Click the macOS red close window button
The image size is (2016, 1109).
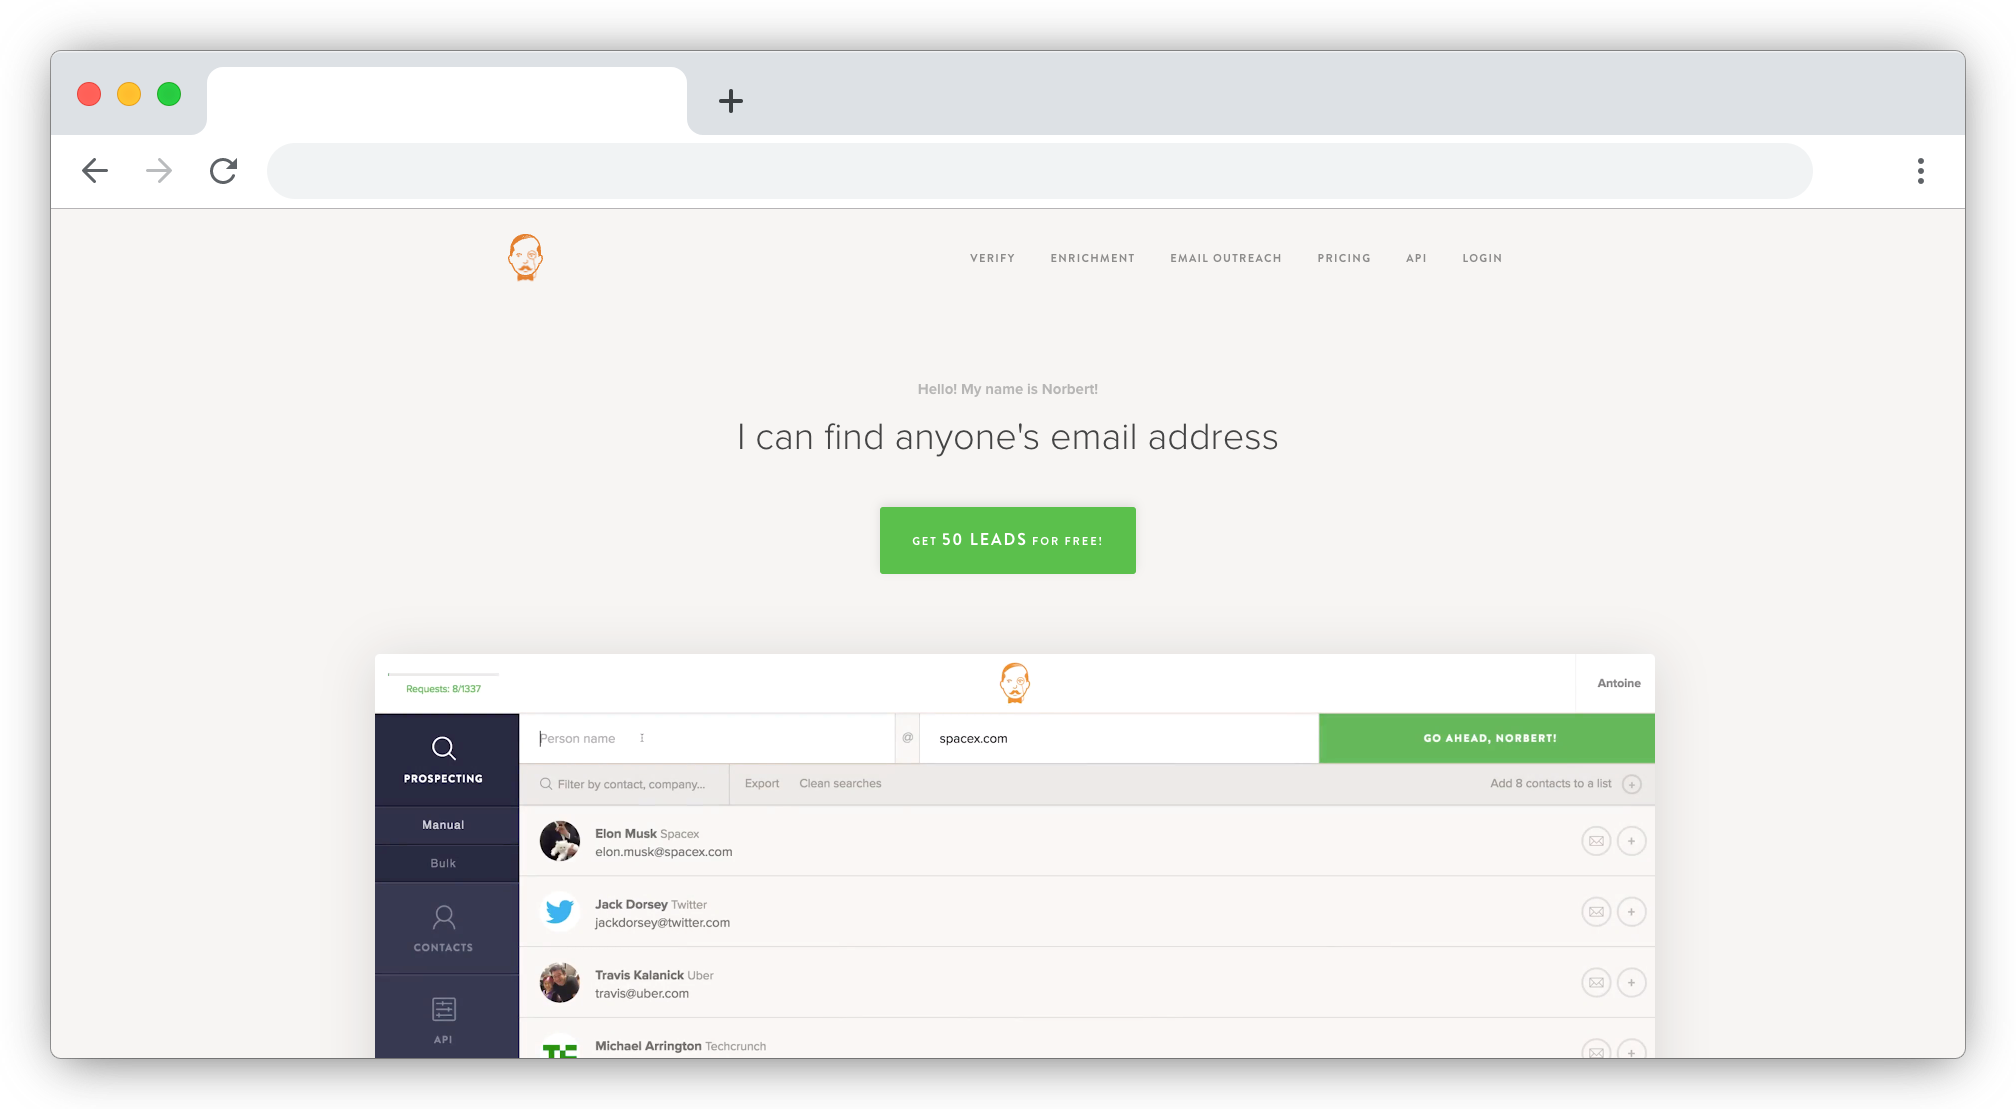click(x=89, y=94)
